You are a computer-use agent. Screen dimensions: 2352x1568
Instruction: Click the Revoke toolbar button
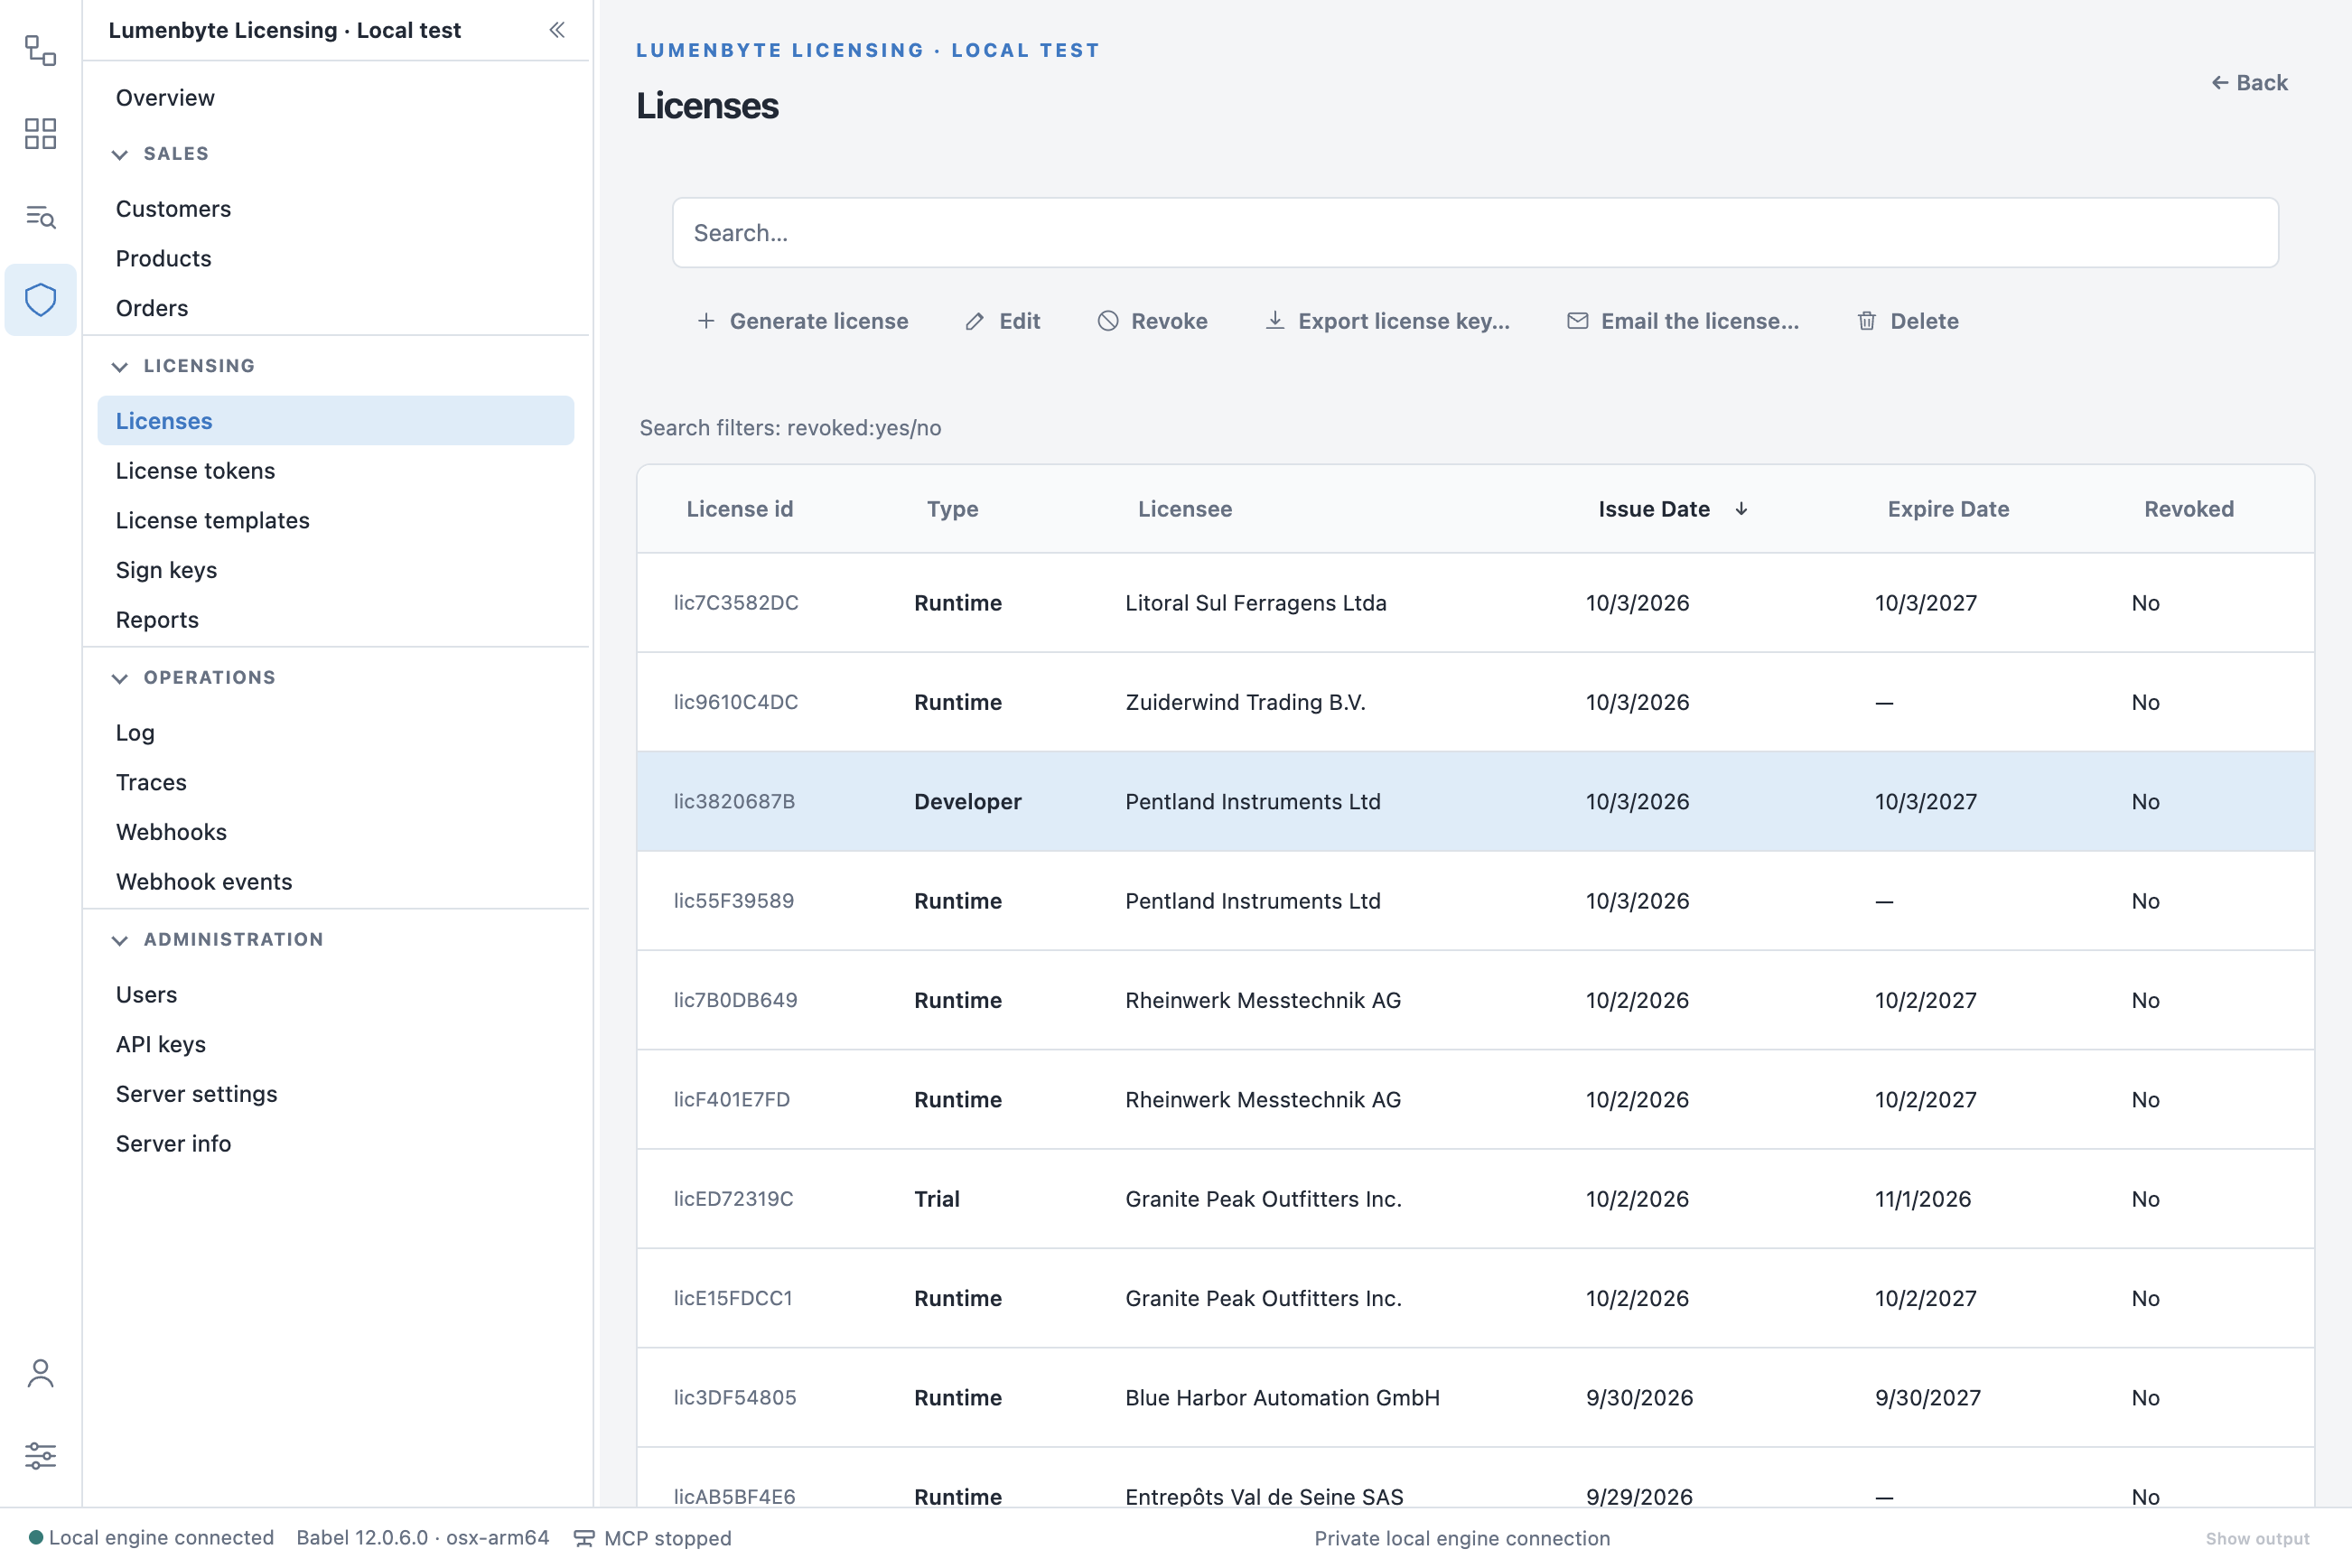click(x=1152, y=321)
